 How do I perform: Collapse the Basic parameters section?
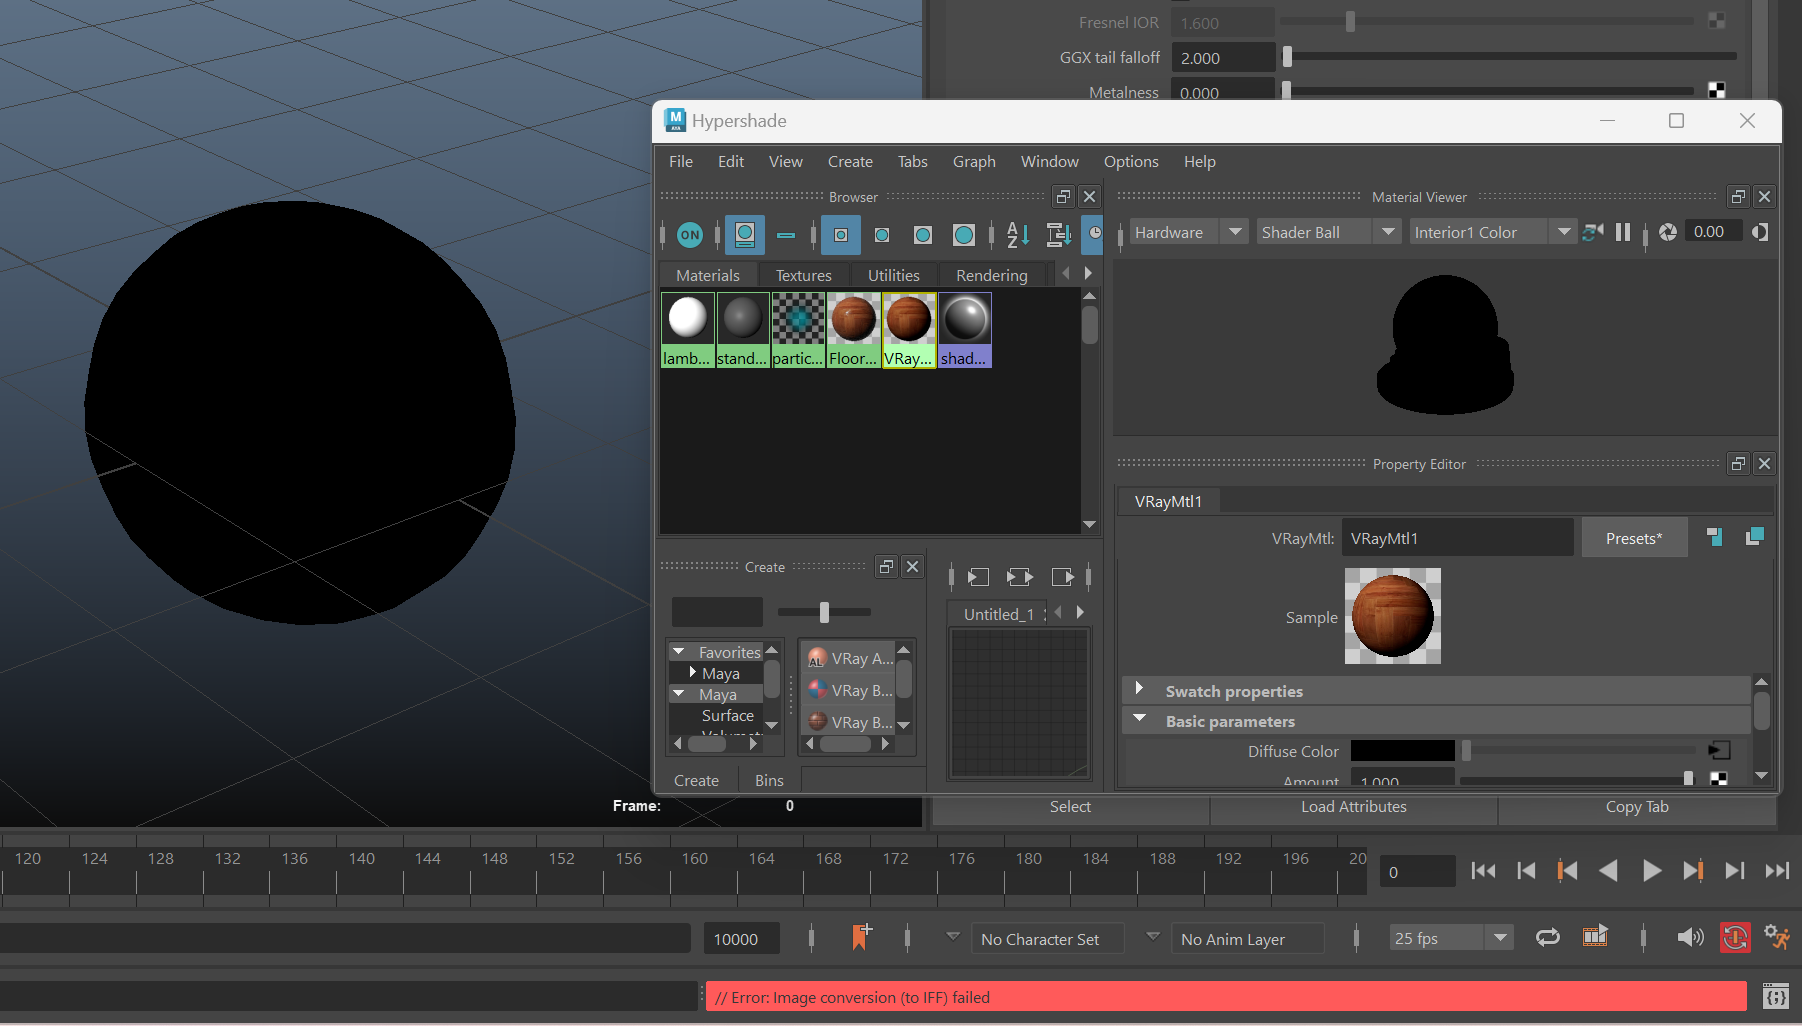click(1138, 719)
